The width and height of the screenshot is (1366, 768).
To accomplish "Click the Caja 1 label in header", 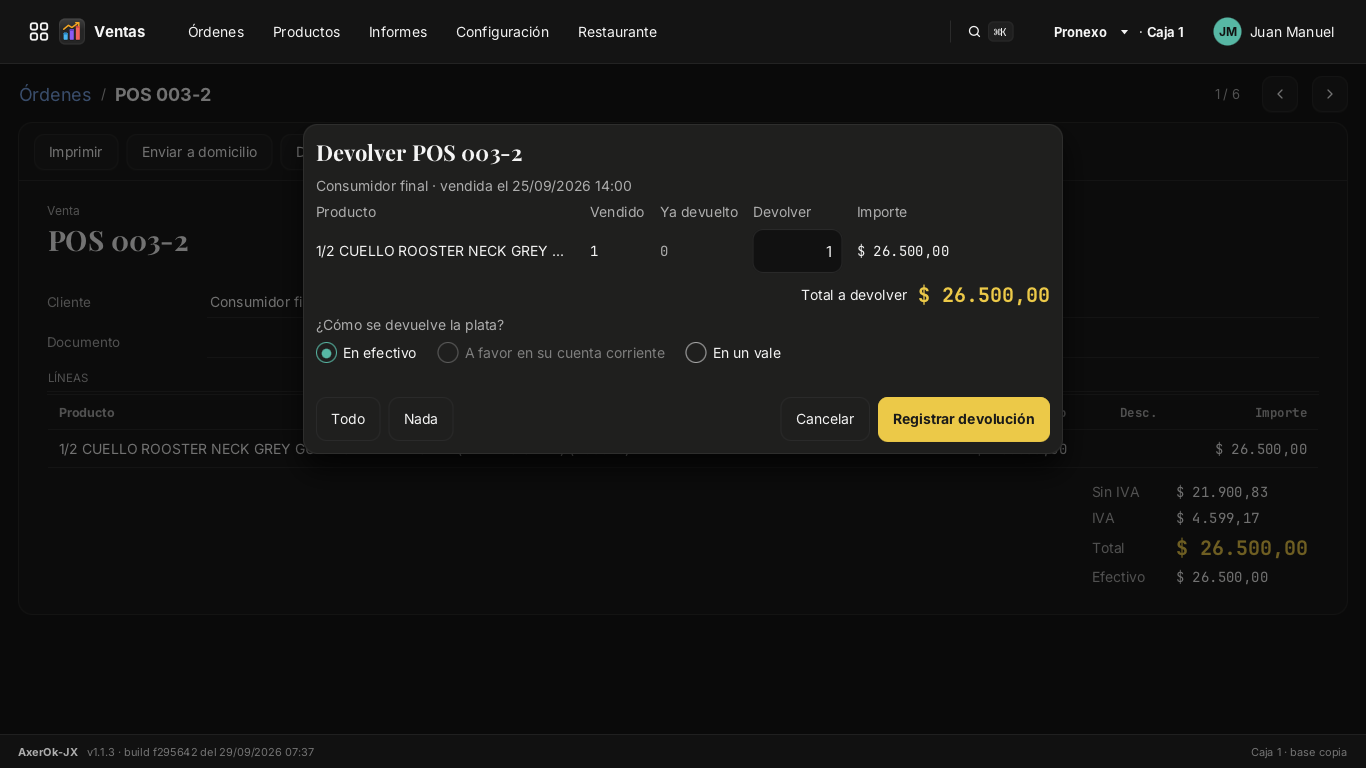I will [x=1165, y=32].
